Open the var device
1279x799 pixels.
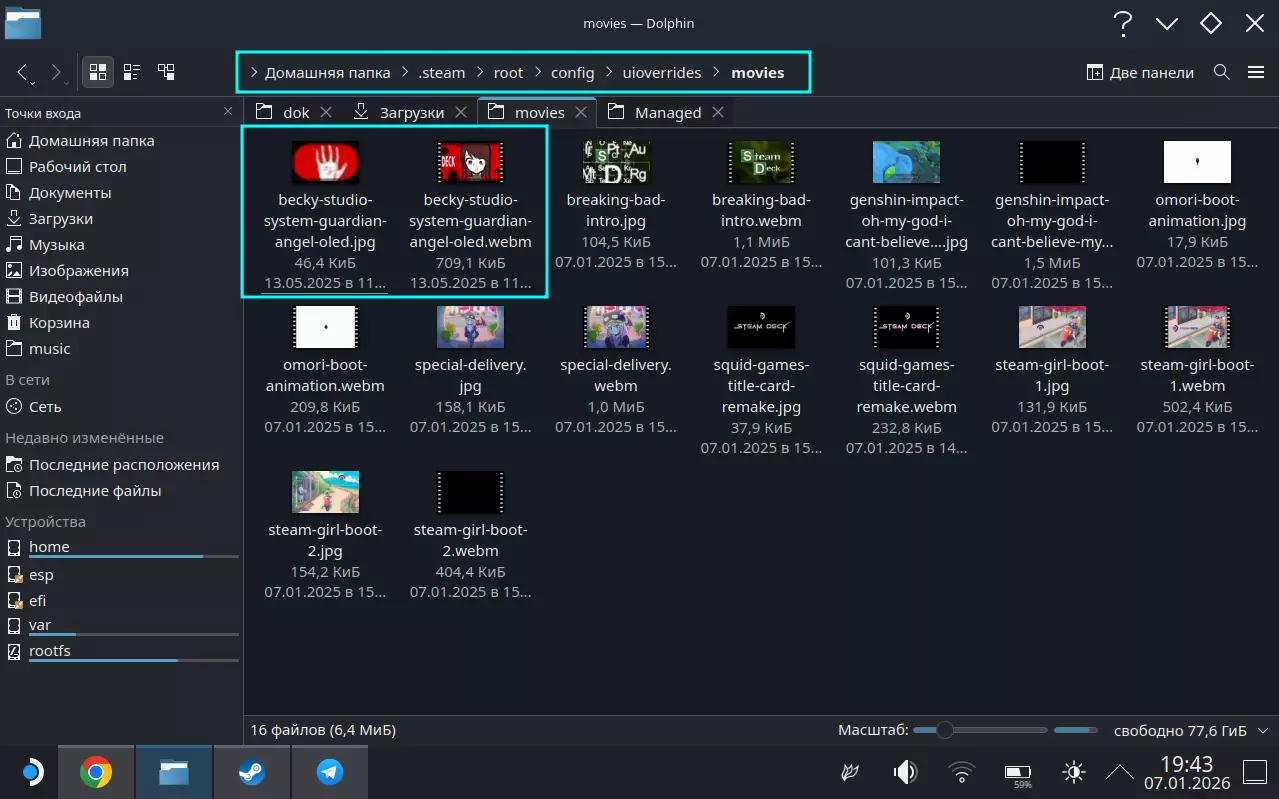click(120, 626)
